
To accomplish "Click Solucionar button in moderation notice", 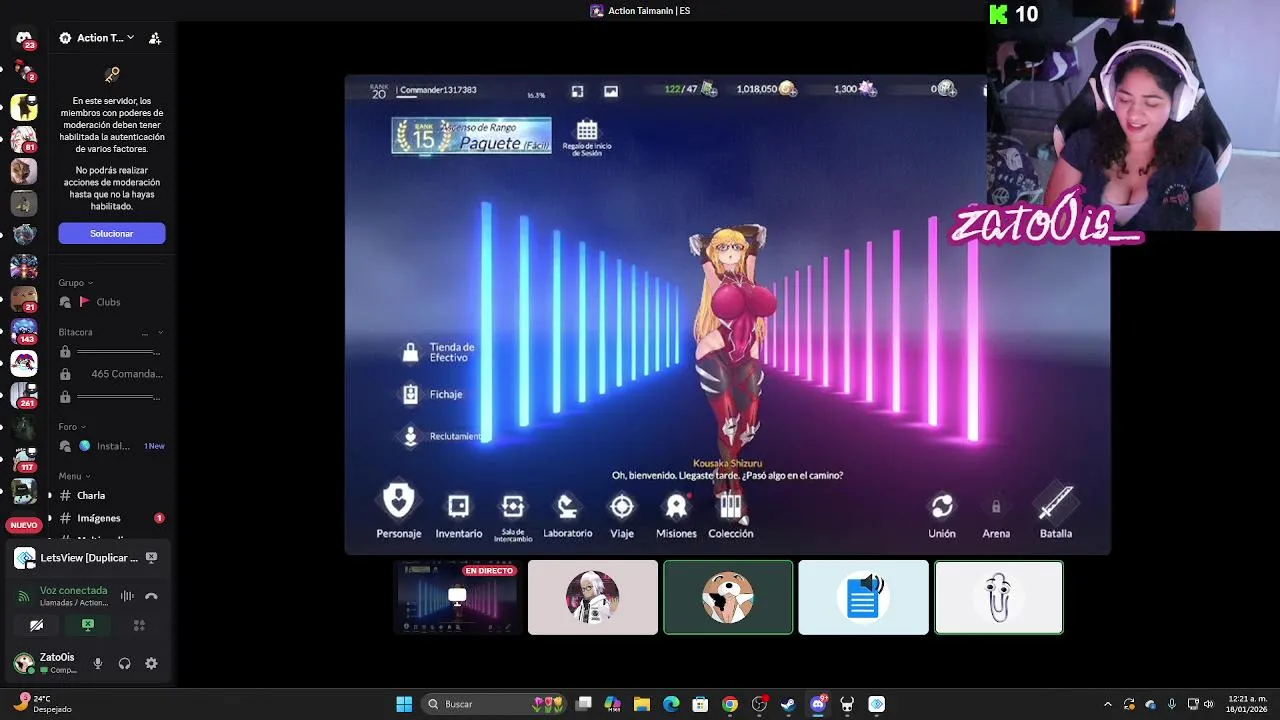I will click(111, 233).
